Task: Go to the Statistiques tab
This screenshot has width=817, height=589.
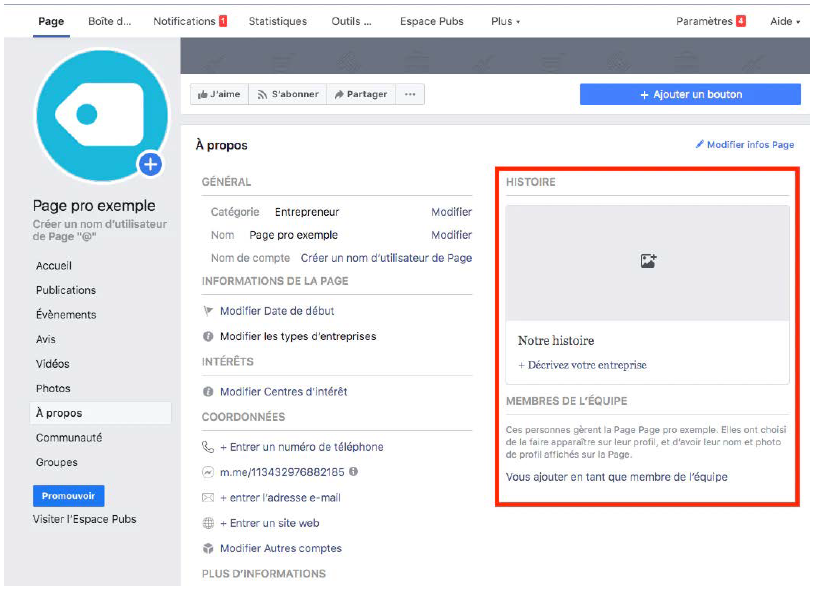Action: coord(278,21)
